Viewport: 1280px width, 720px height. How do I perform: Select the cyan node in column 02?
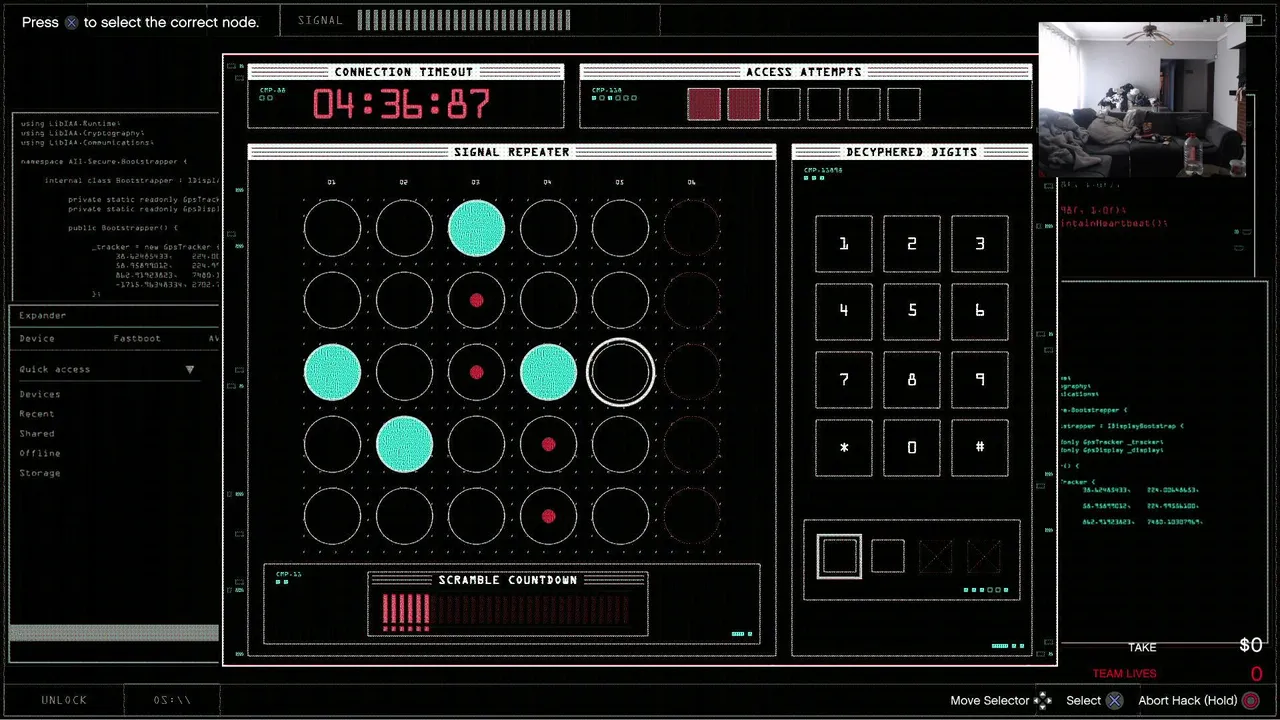[x=404, y=444]
